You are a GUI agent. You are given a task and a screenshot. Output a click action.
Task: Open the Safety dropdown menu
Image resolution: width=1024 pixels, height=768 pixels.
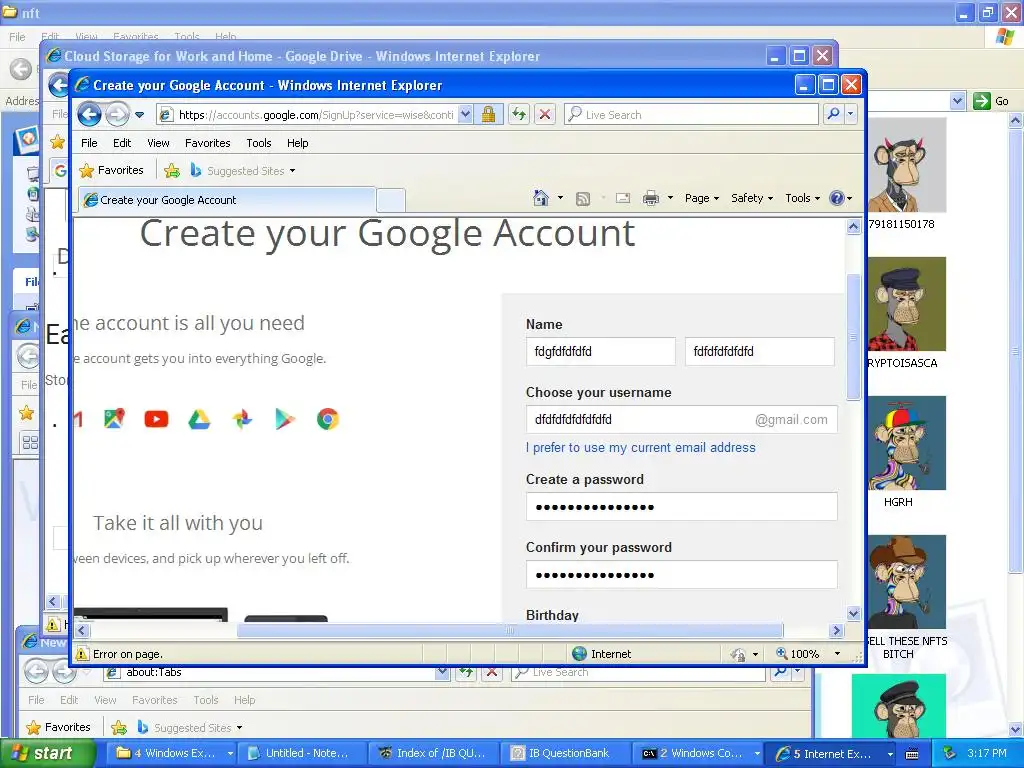tap(752, 198)
